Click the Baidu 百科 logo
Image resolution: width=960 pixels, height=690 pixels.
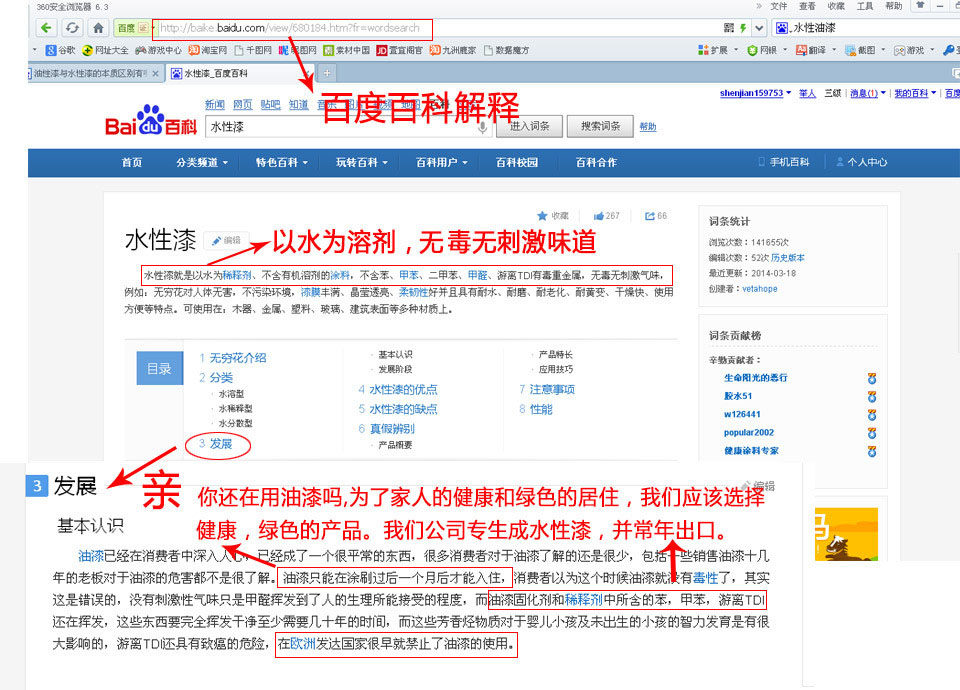click(151, 121)
